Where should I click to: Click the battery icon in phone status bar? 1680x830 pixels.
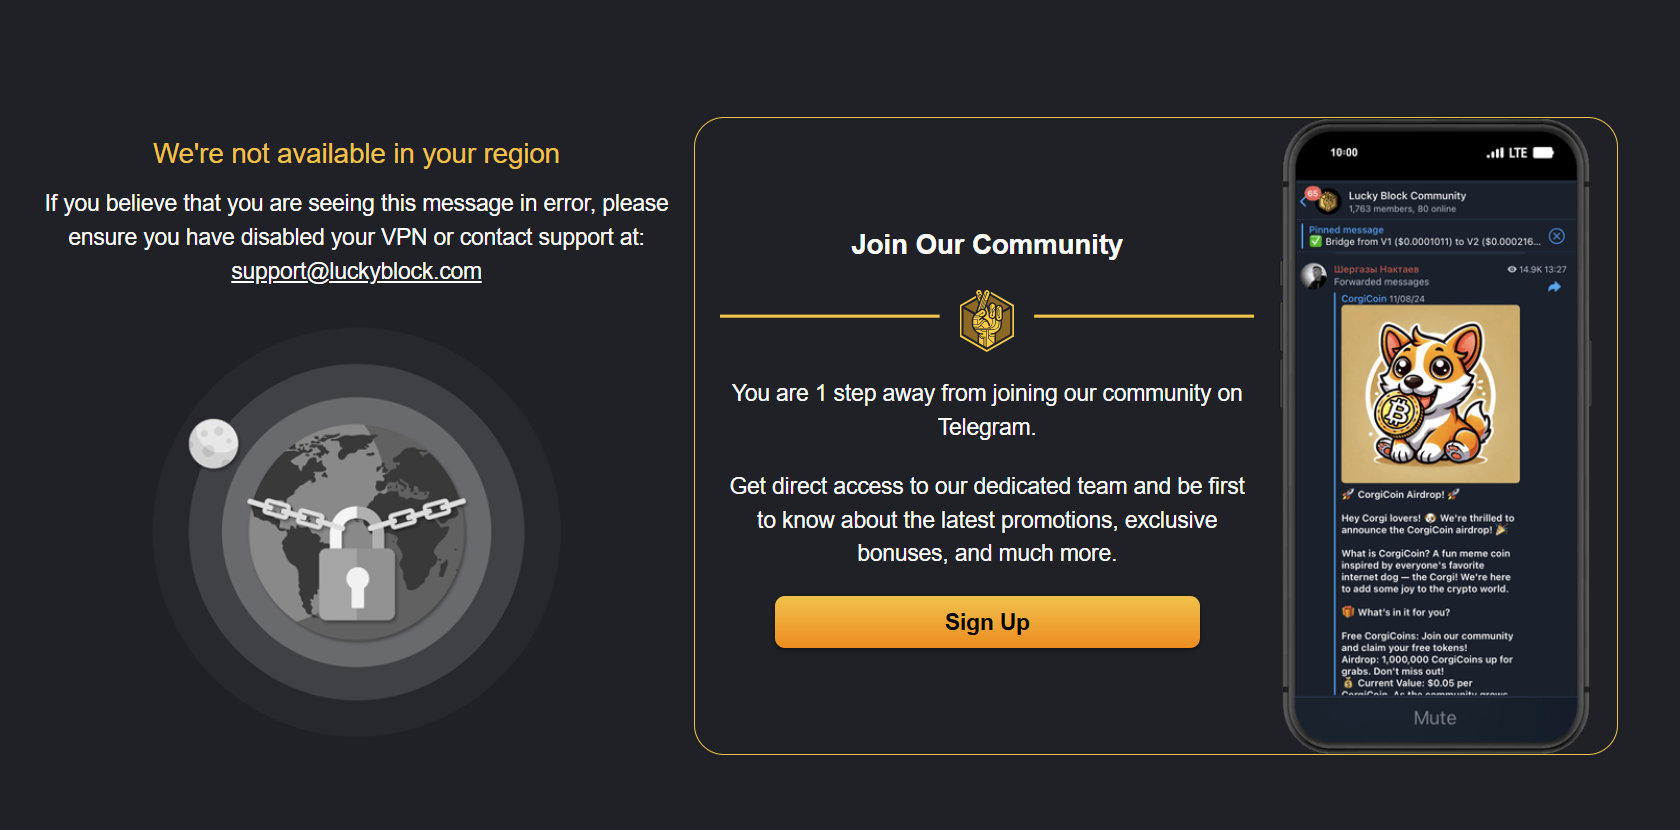pyautogui.click(x=1543, y=153)
